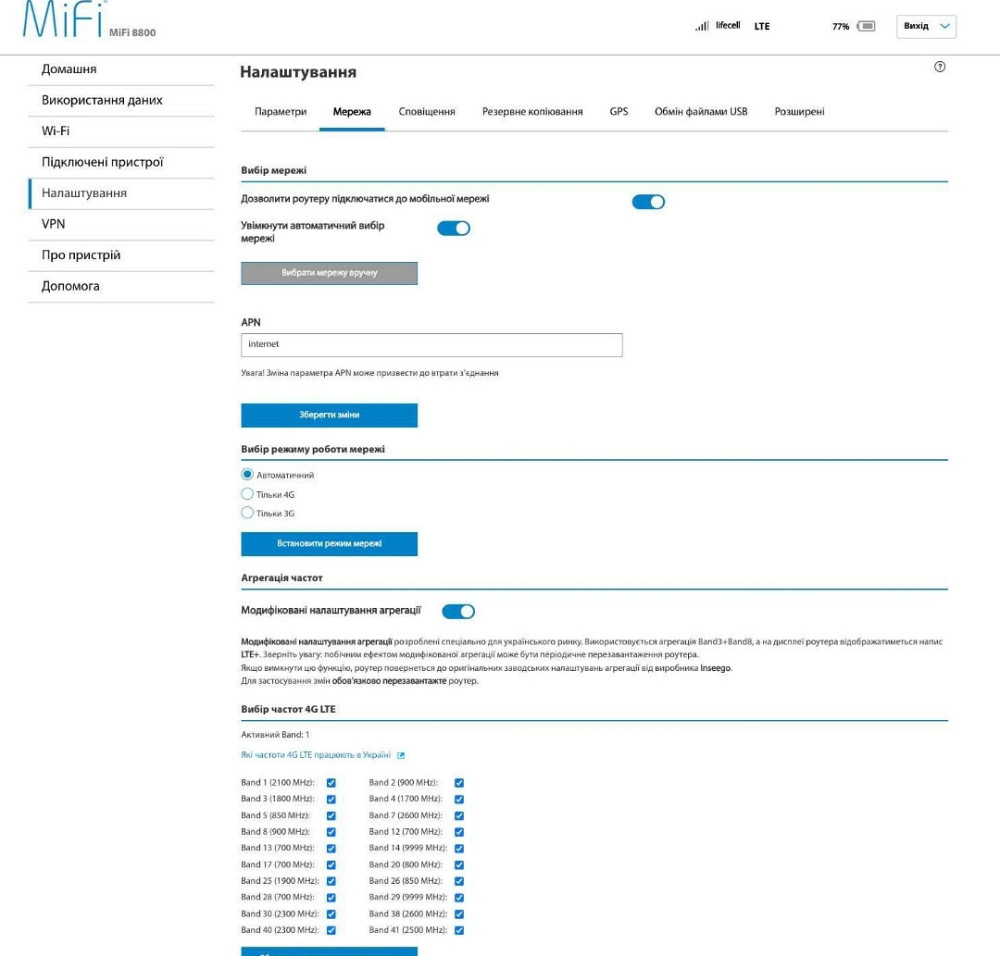
Task: Click the battery level icon
Action: click(866, 26)
